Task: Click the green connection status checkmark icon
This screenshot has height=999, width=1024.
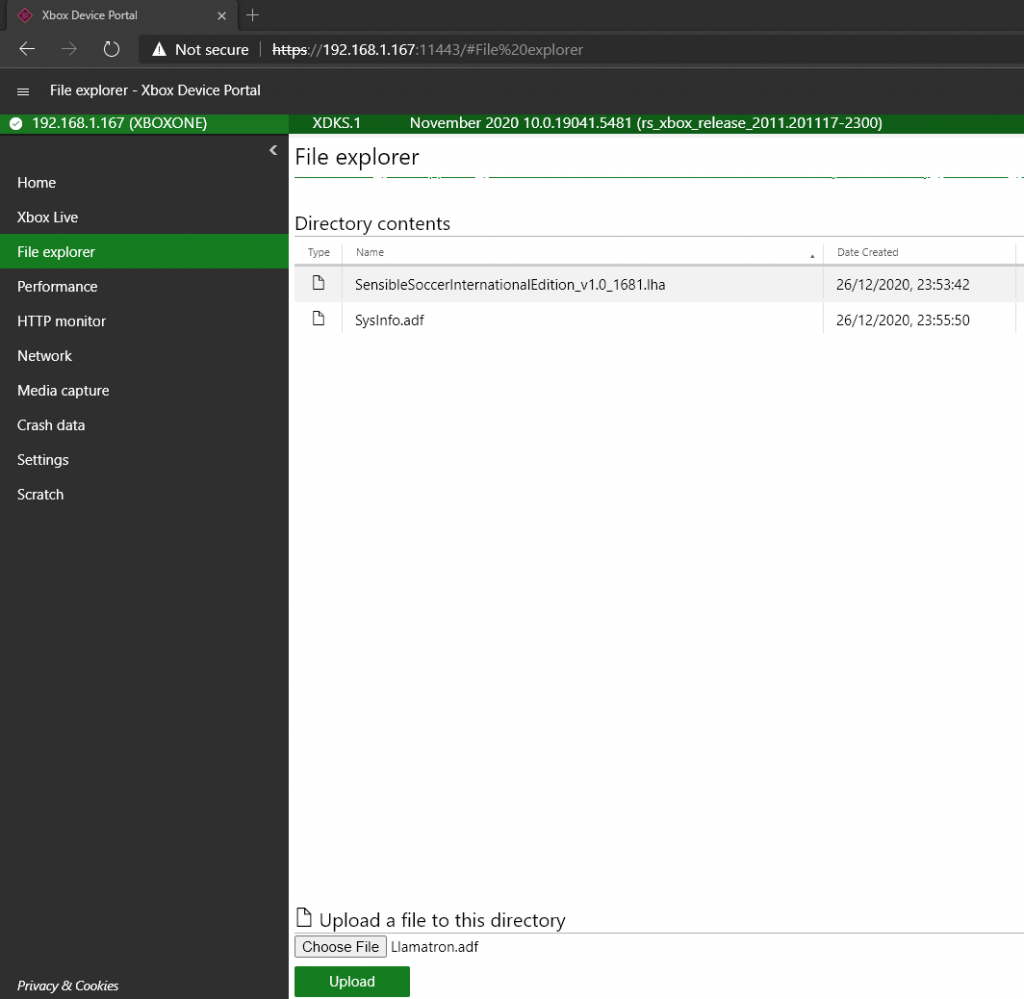Action: point(16,123)
